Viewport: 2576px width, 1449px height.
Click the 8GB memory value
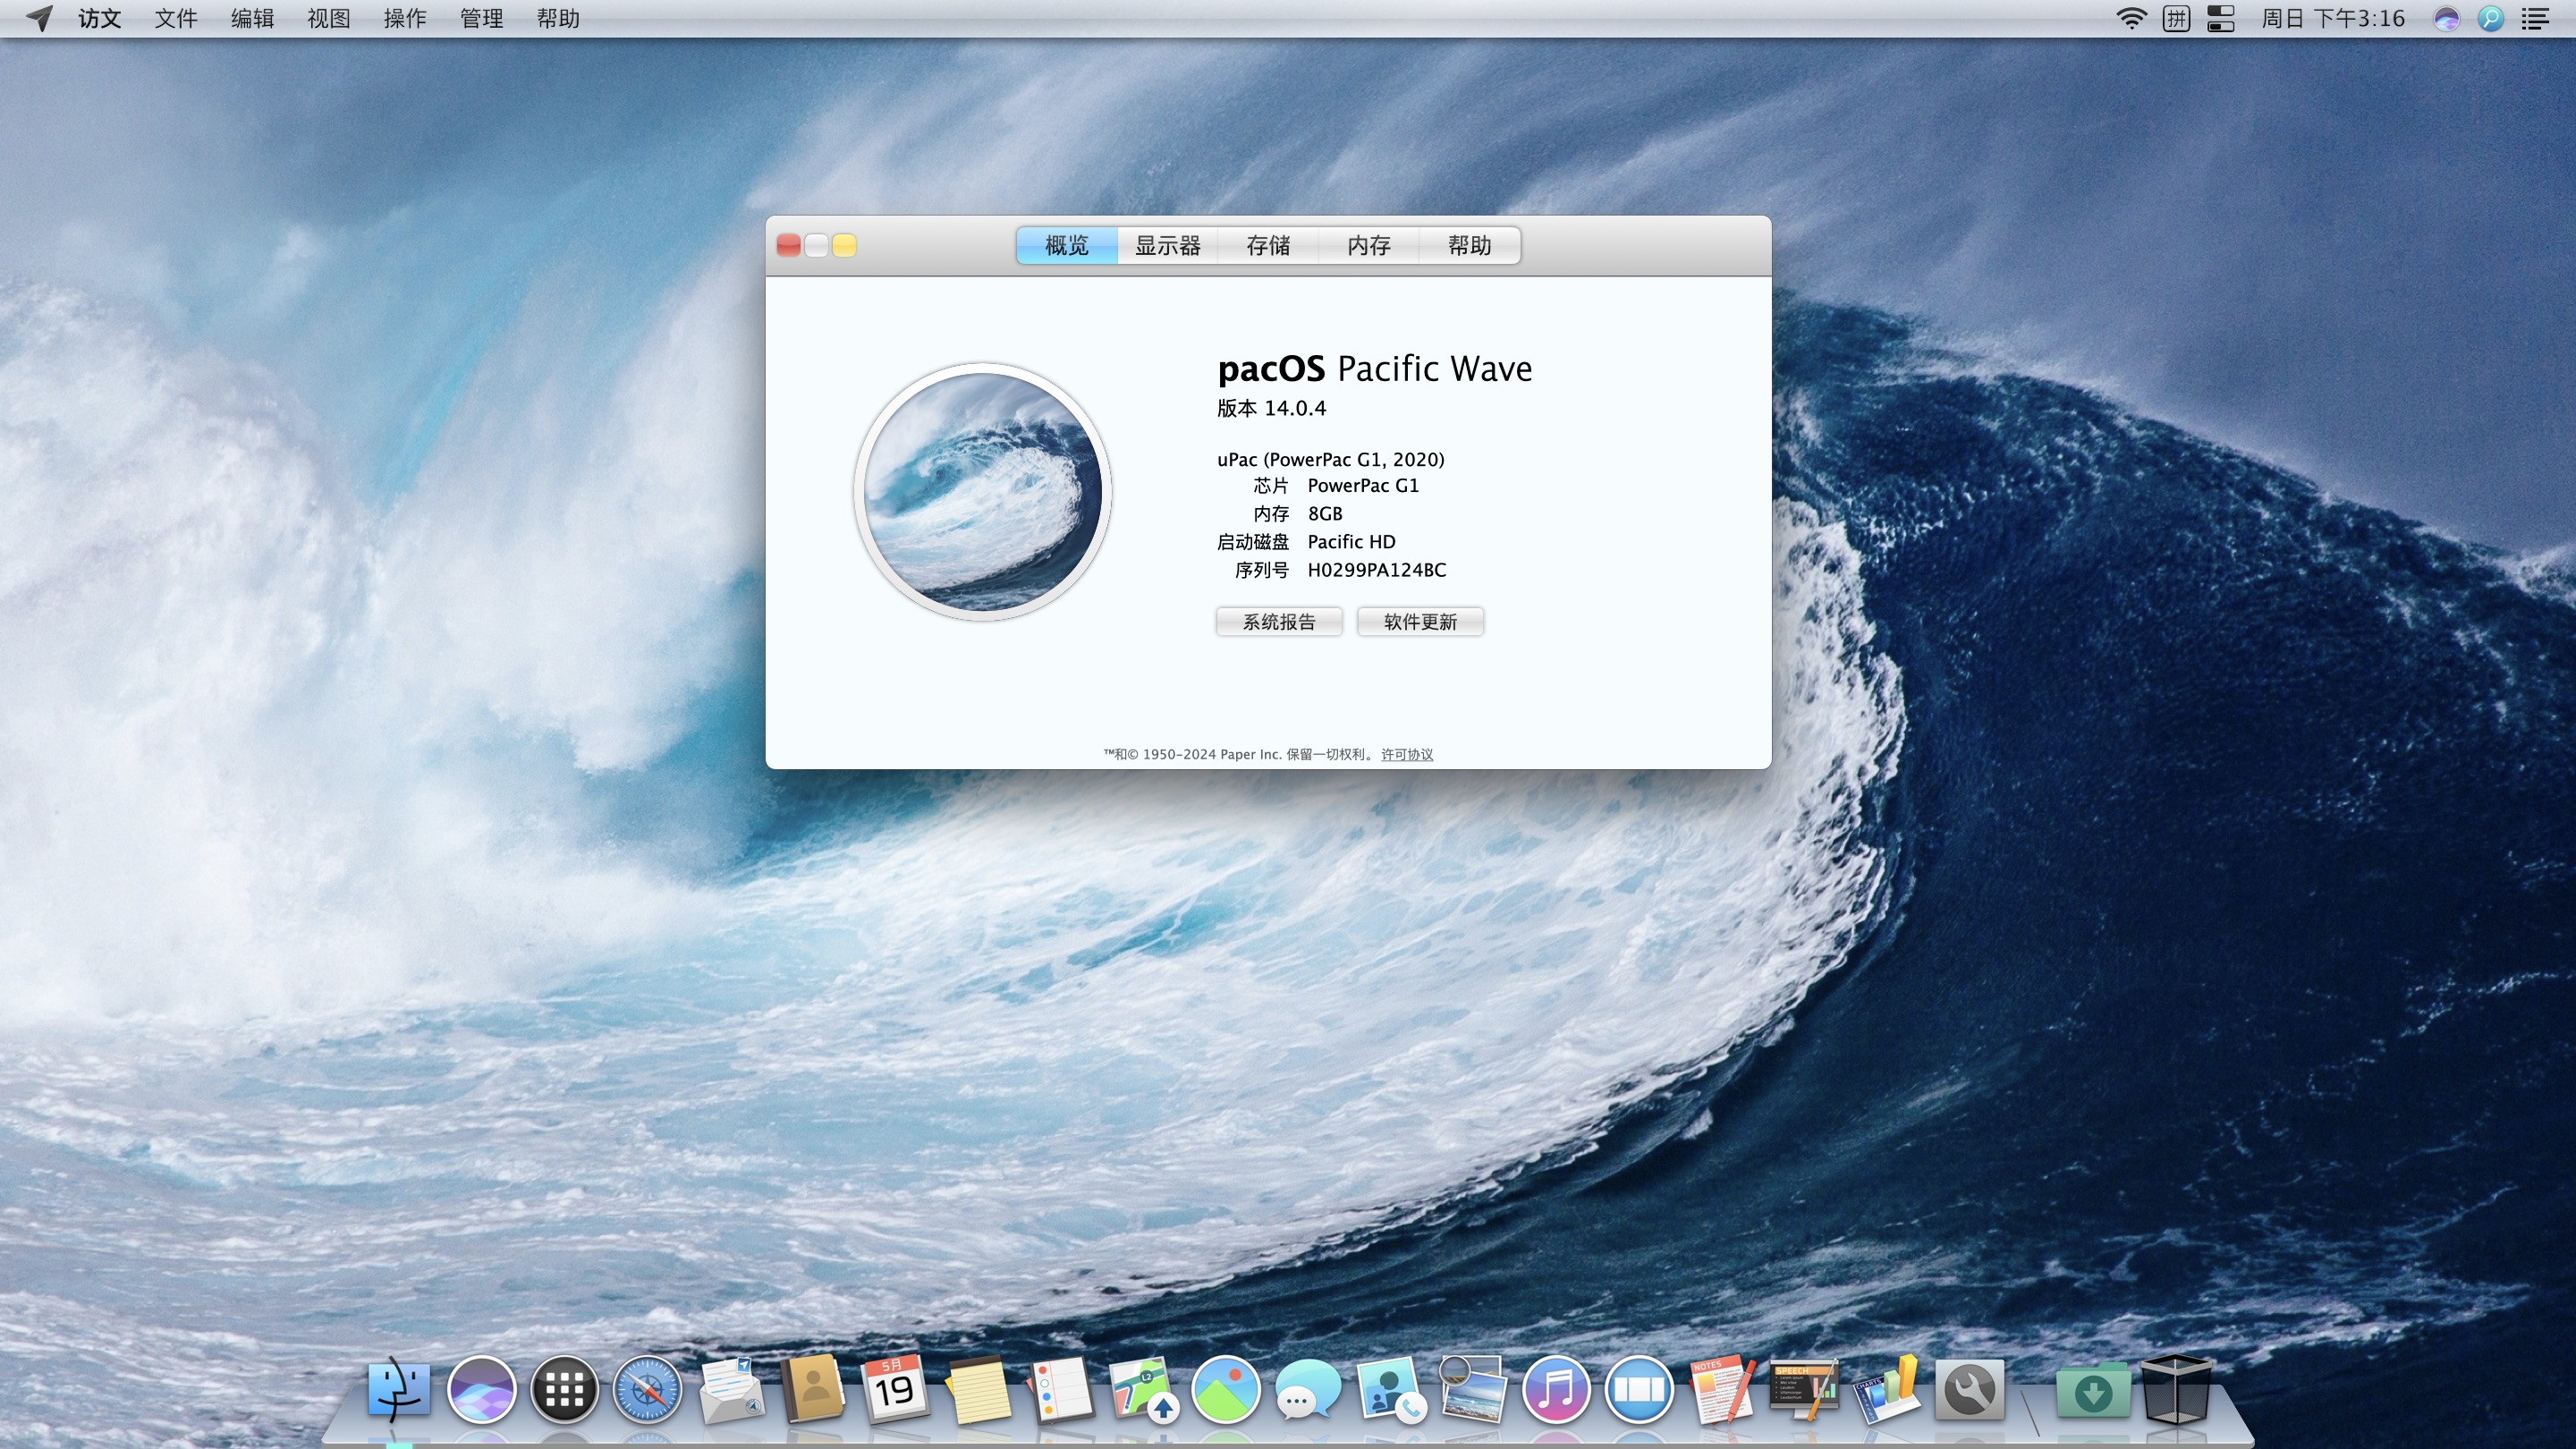coord(1325,514)
